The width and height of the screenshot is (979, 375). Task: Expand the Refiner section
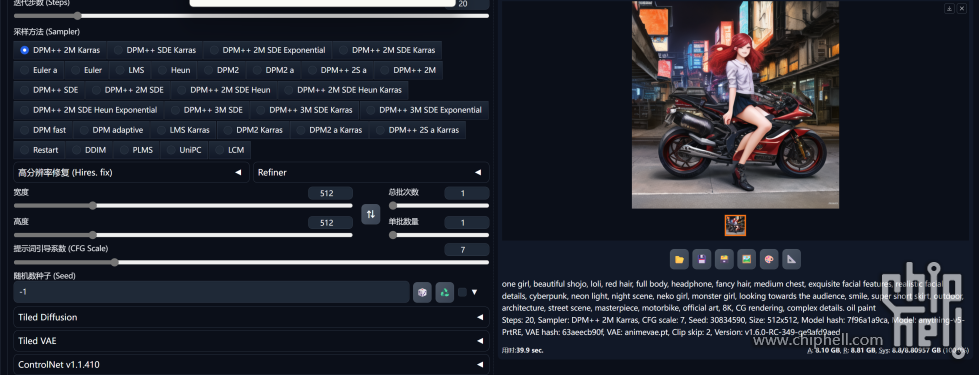click(371, 172)
